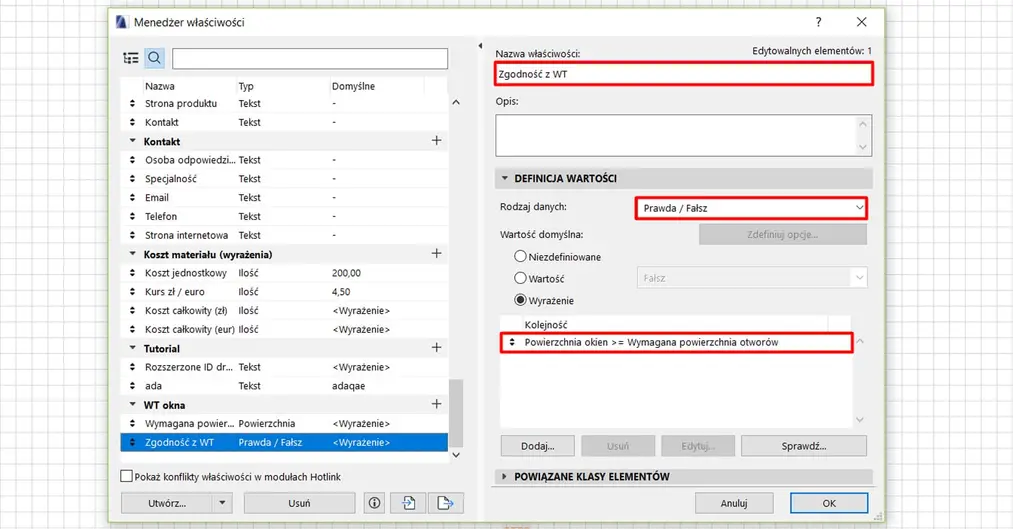This screenshot has height=529, width=1013.
Task: Grab reorder handle of Koszt jednostkowy row
Action: [x=132, y=273]
